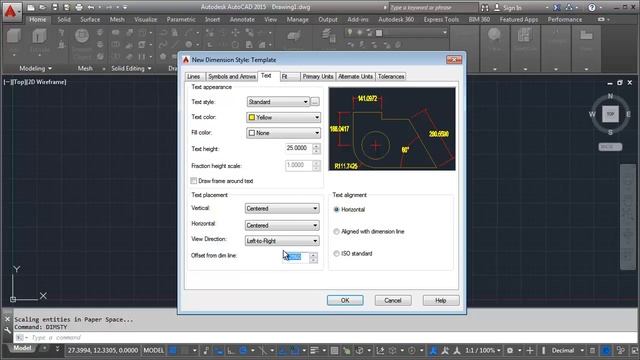
Task: Click the dialog Help button
Action: click(x=441, y=300)
